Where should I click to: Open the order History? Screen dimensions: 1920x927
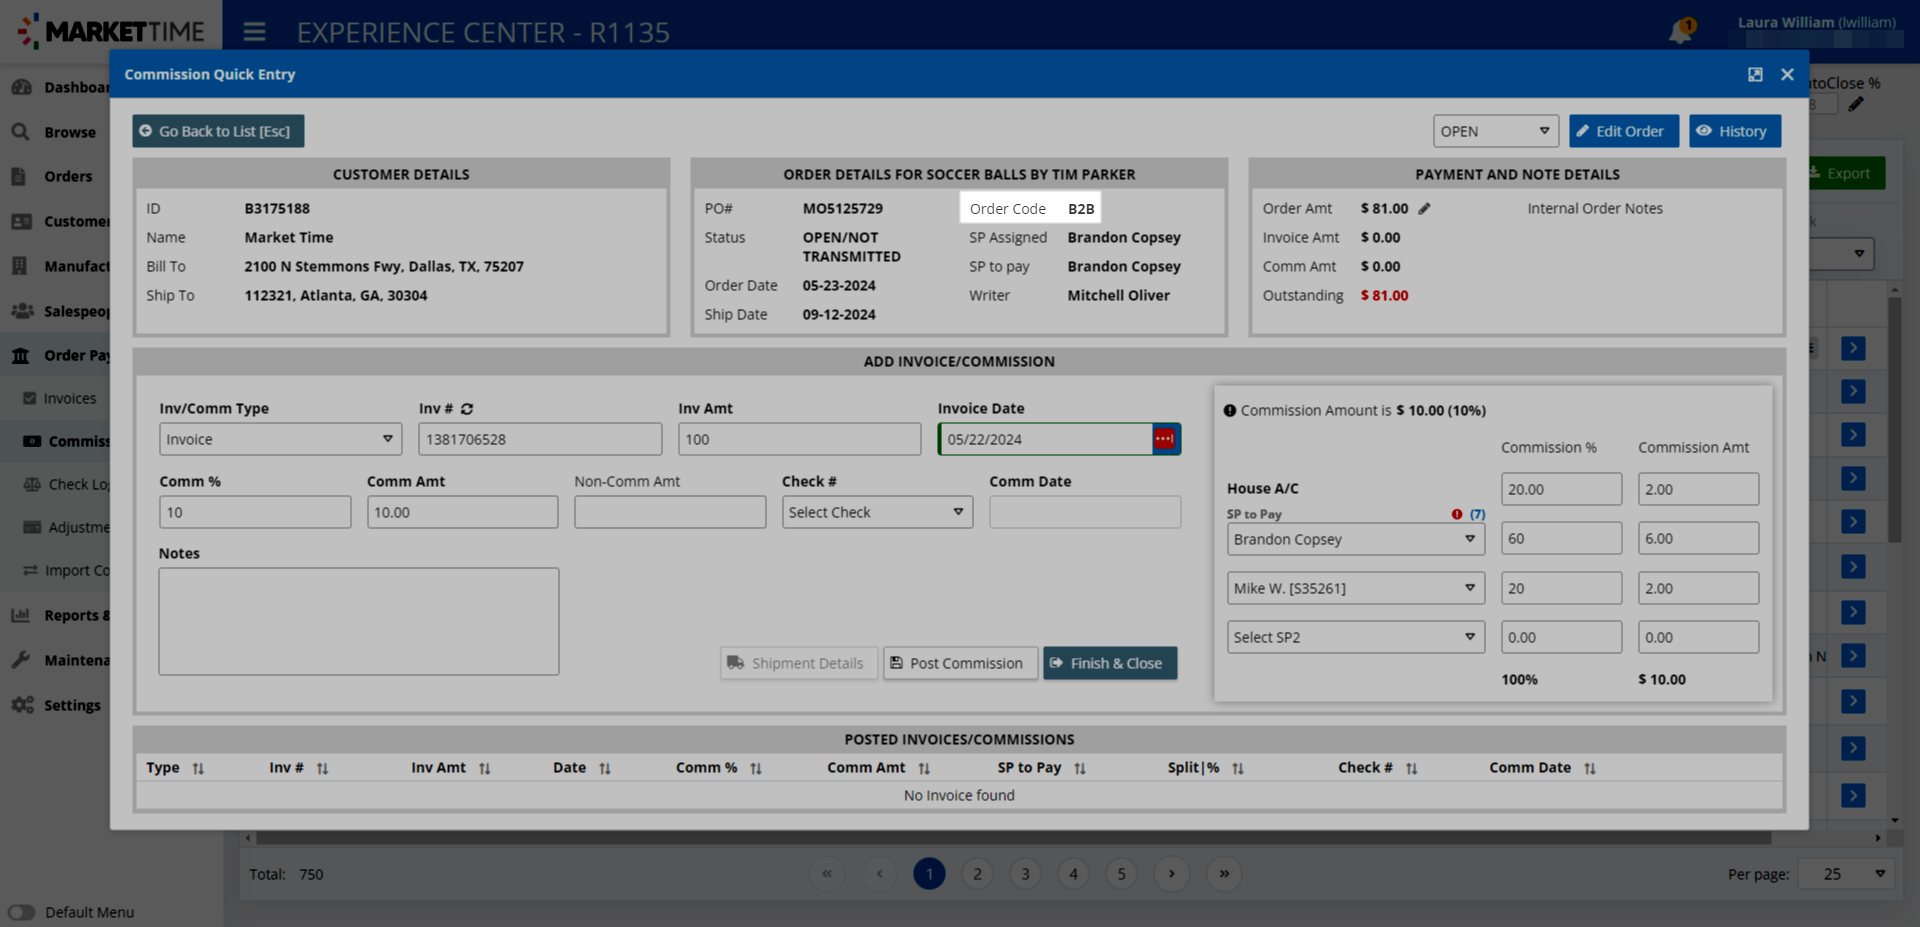(1735, 131)
